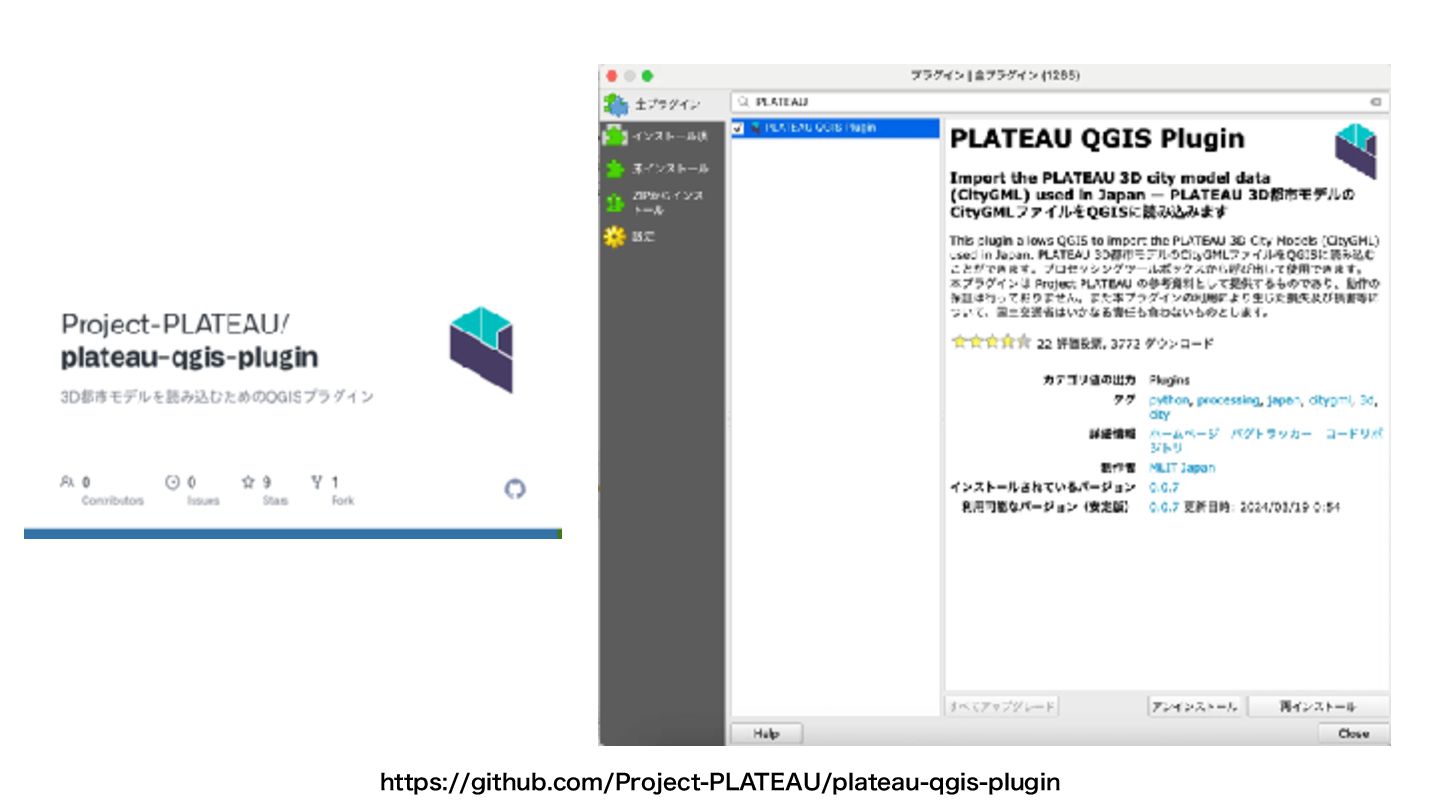Screen dimensions: 1440x810
Task: Click the Help button
Action: [x=766, y=734]
